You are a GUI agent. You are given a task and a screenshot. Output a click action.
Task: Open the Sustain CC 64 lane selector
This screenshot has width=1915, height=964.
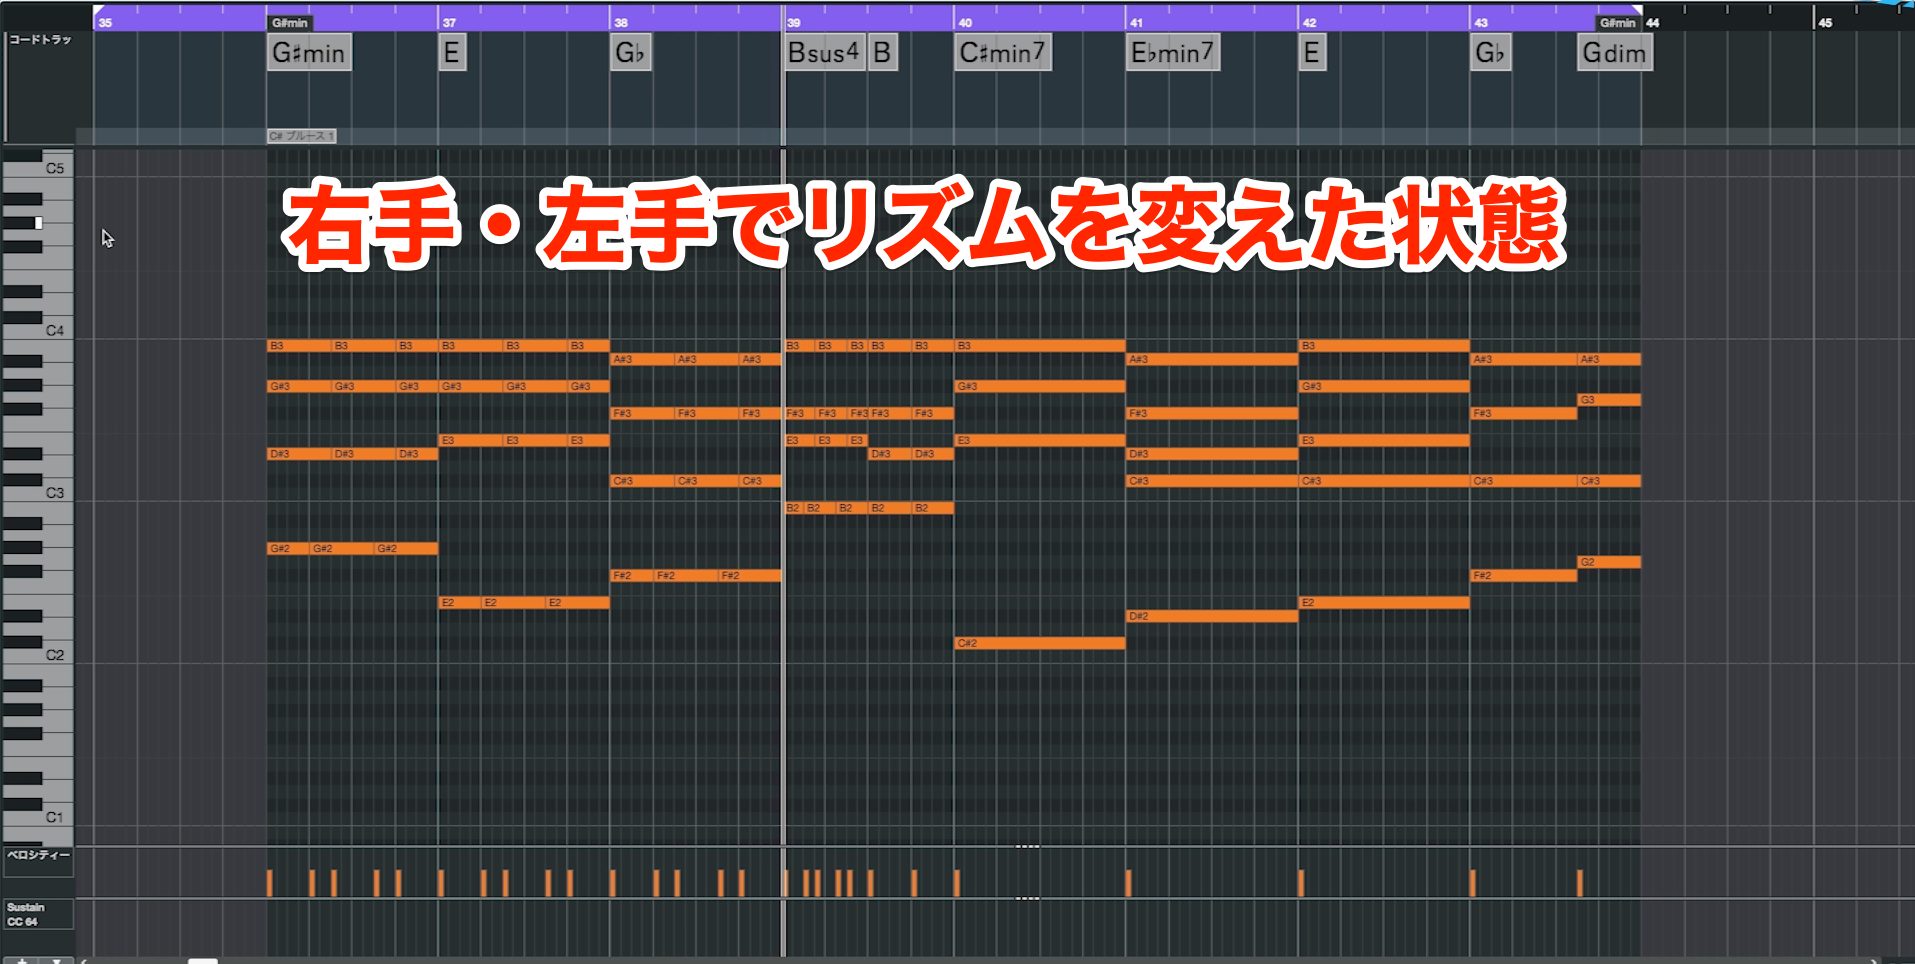(x=38, y=914)
